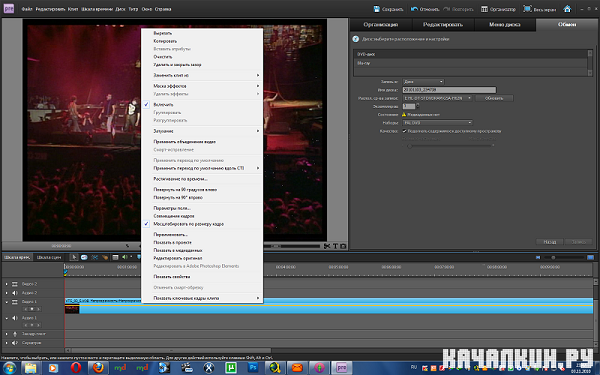Expand the Видео 2 track
The width and height of the screenshot is (600, 375).
click(7, 284)
